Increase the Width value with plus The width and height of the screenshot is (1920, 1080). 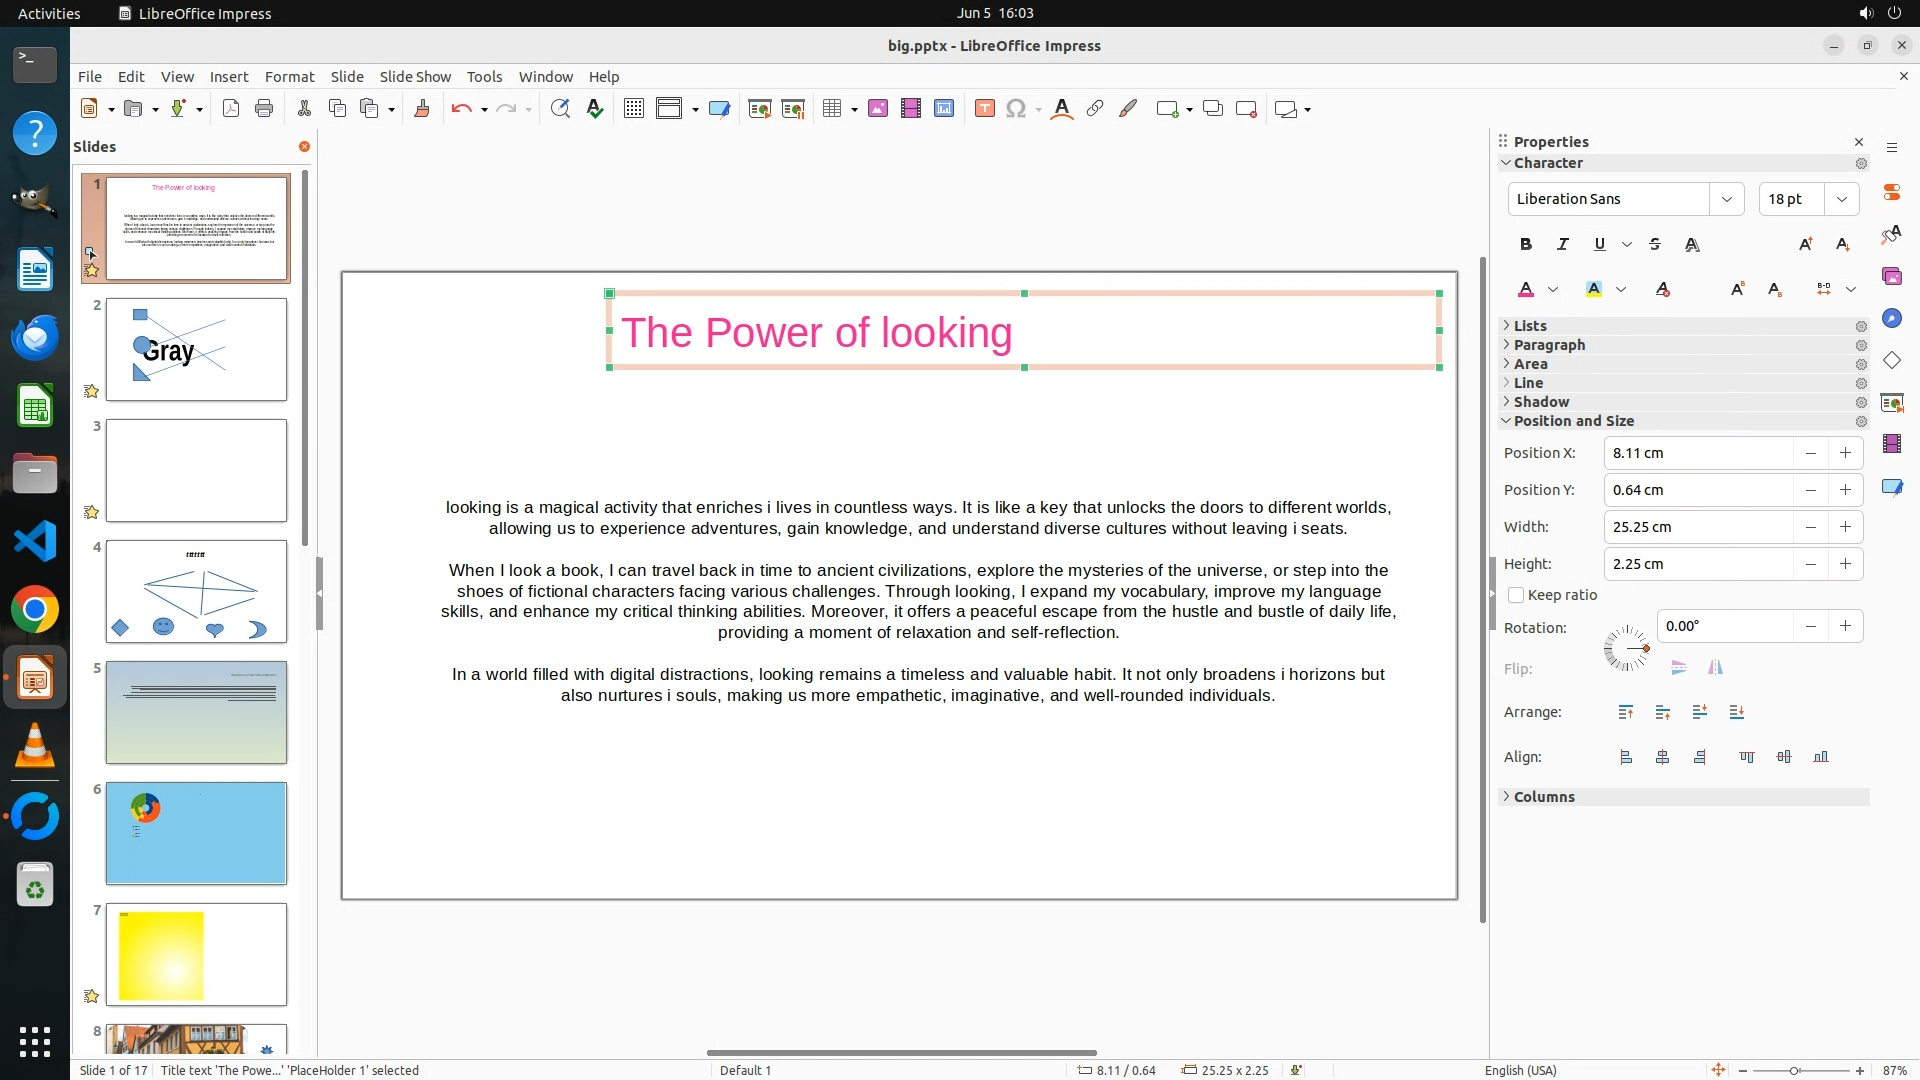click(1845, 527)
